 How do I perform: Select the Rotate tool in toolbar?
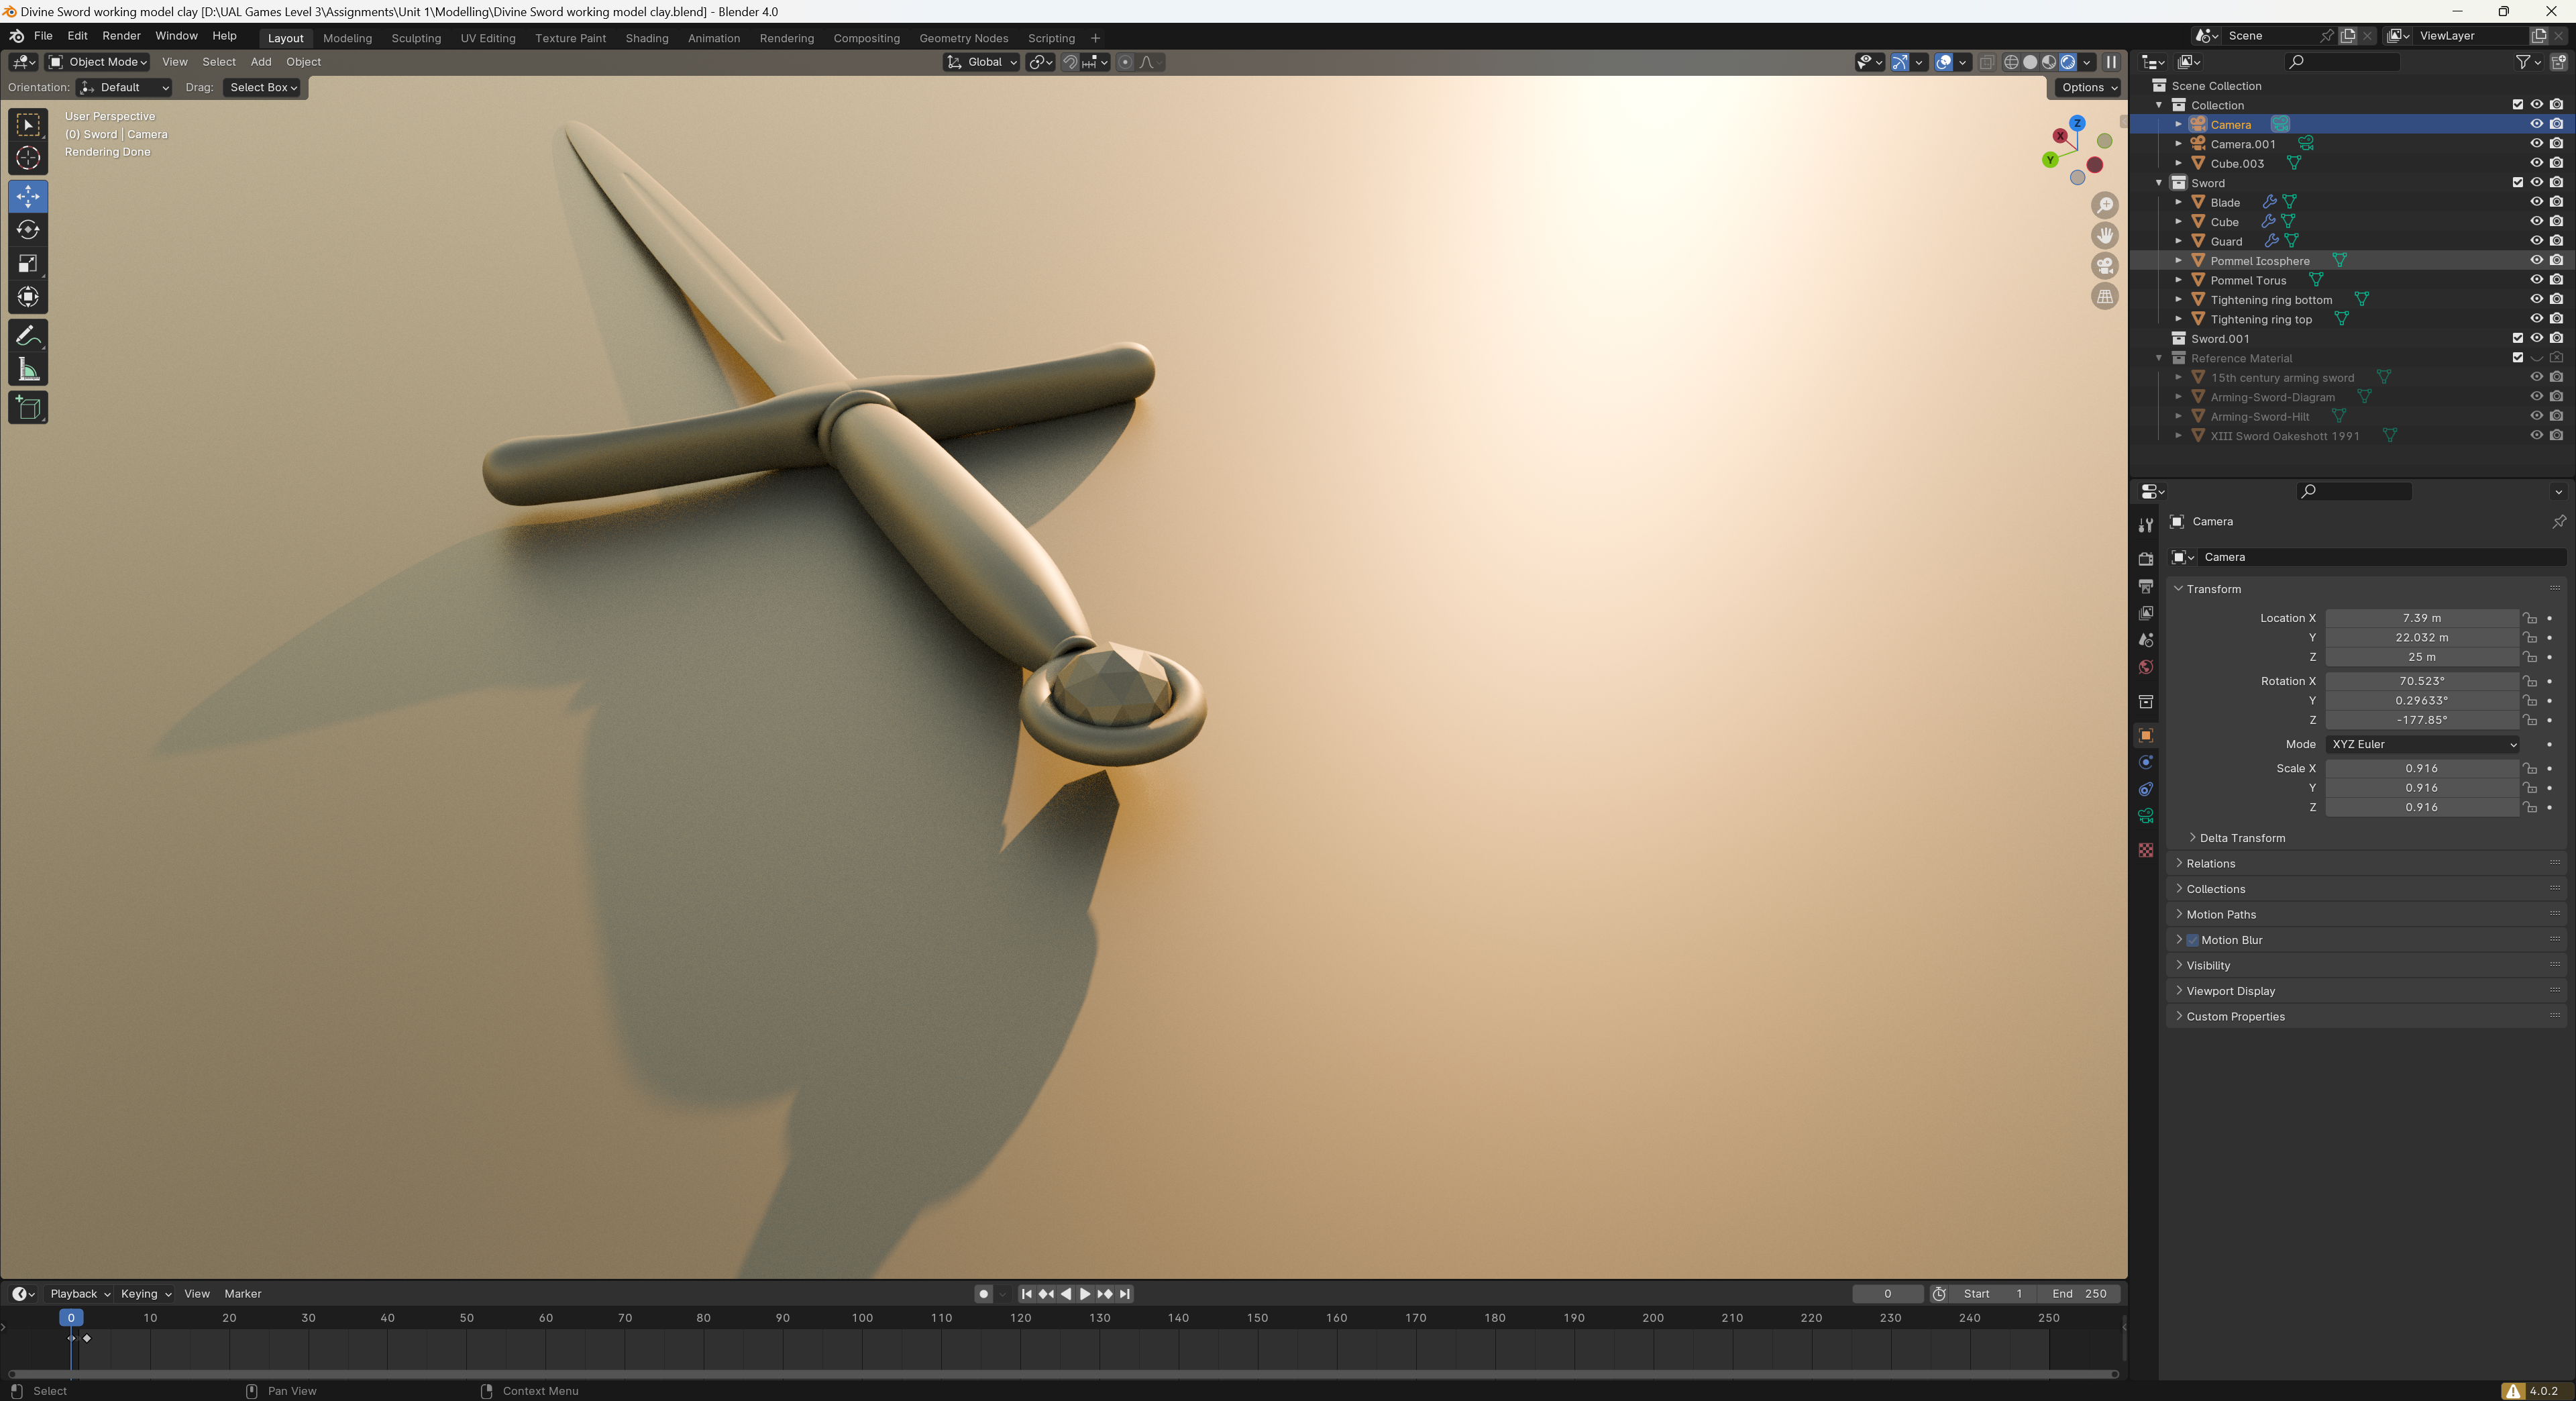(x=28, y=230)
